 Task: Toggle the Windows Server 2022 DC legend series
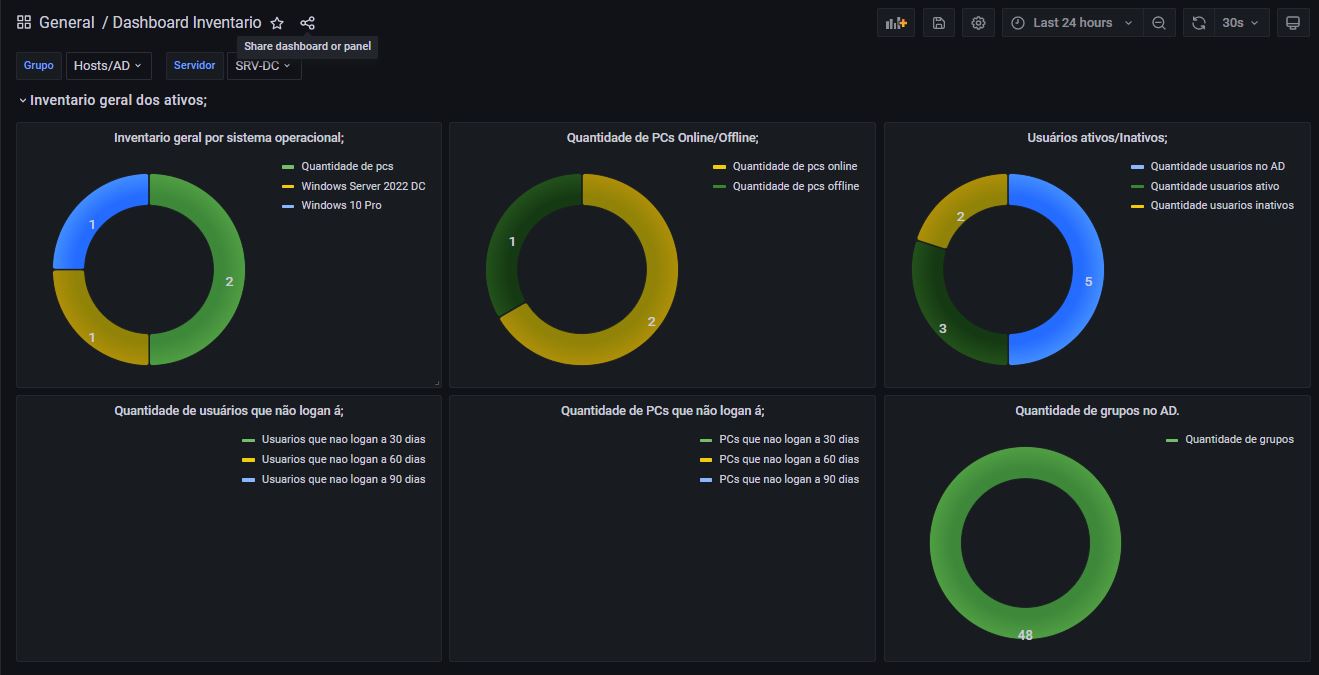(x=363, y=186)
